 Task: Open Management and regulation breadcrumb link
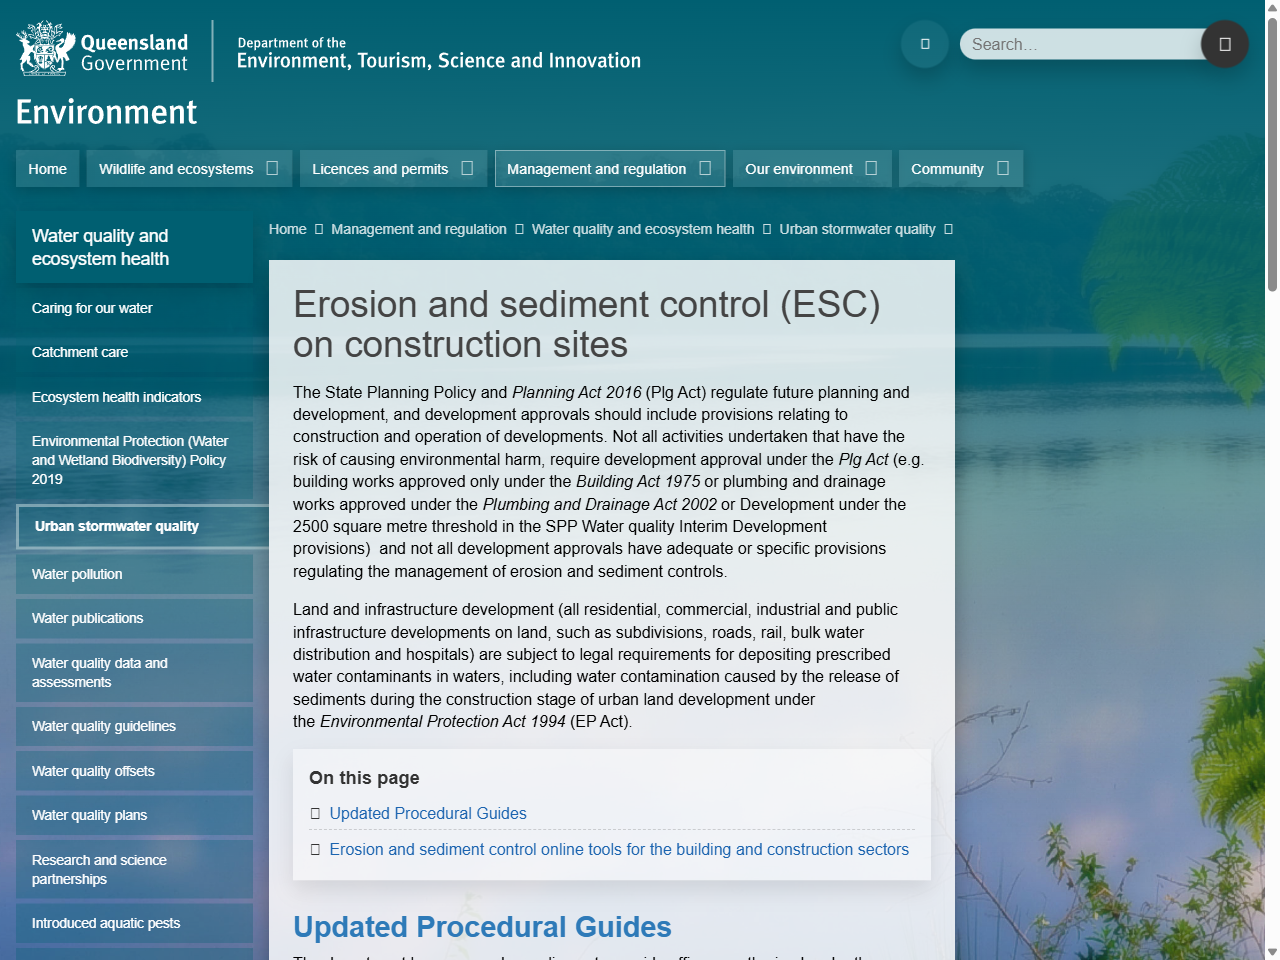[x=419, y=229]
